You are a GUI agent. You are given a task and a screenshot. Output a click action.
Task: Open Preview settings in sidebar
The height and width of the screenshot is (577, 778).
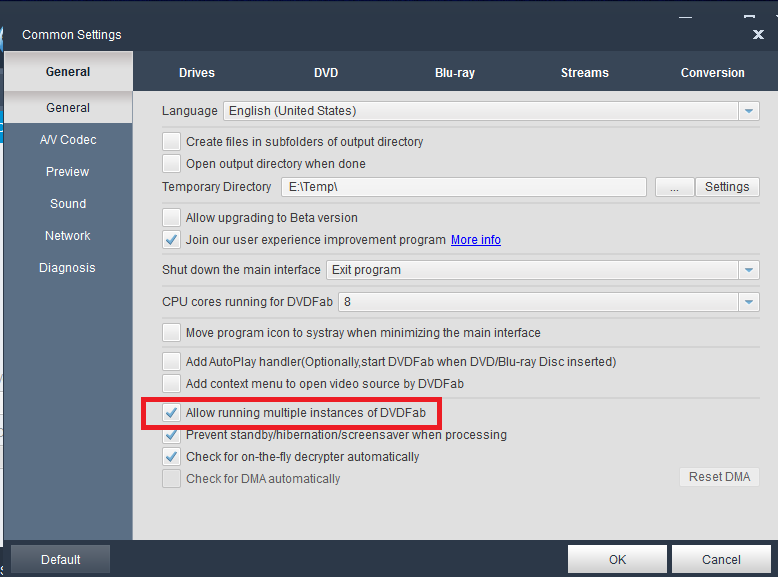pyautogui.click(x=67, y=172)
